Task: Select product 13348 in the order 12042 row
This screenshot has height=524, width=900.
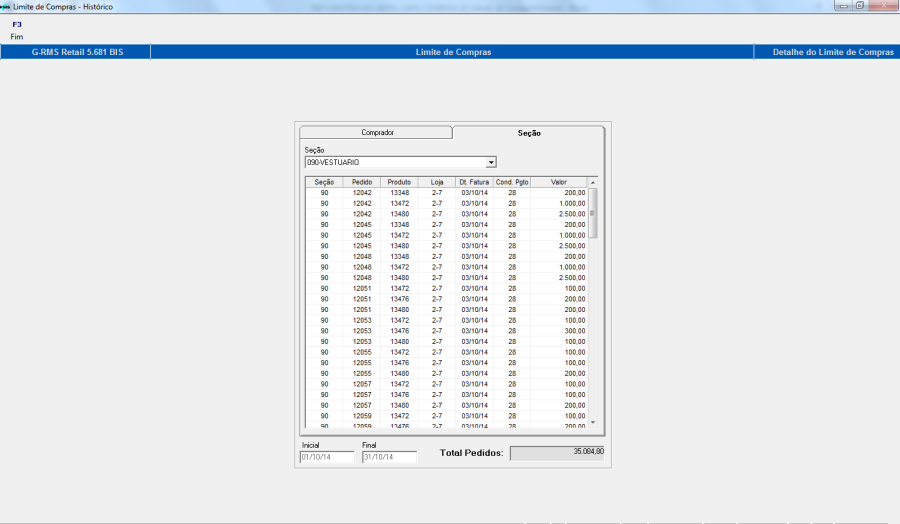Action: tap(399, 193)
